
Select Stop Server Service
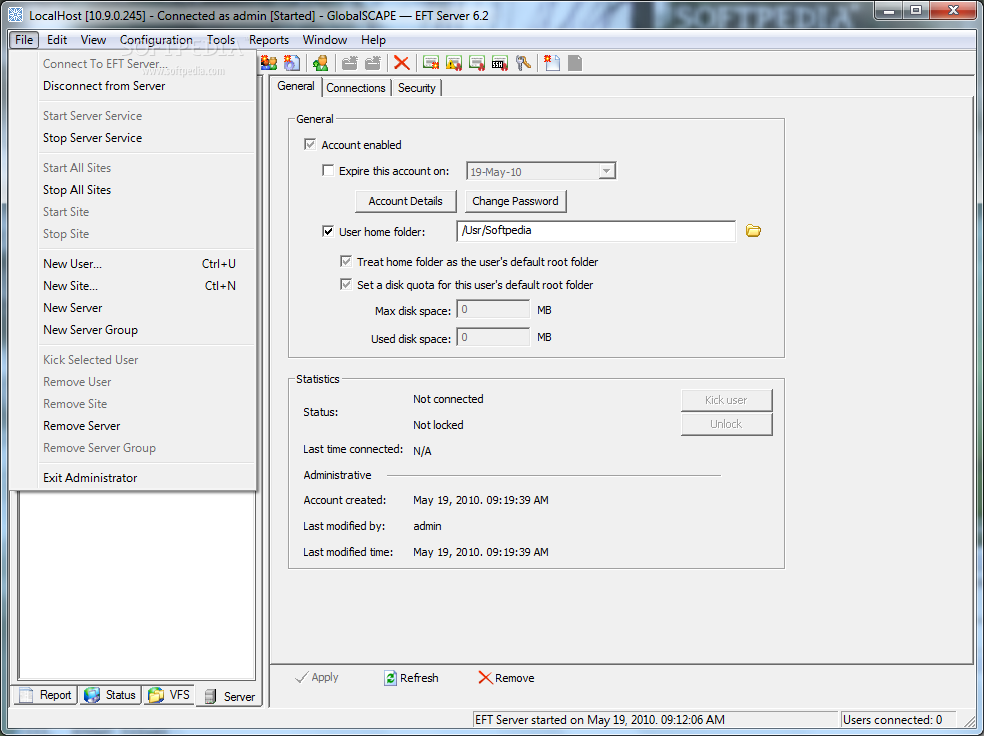[133, 138]
